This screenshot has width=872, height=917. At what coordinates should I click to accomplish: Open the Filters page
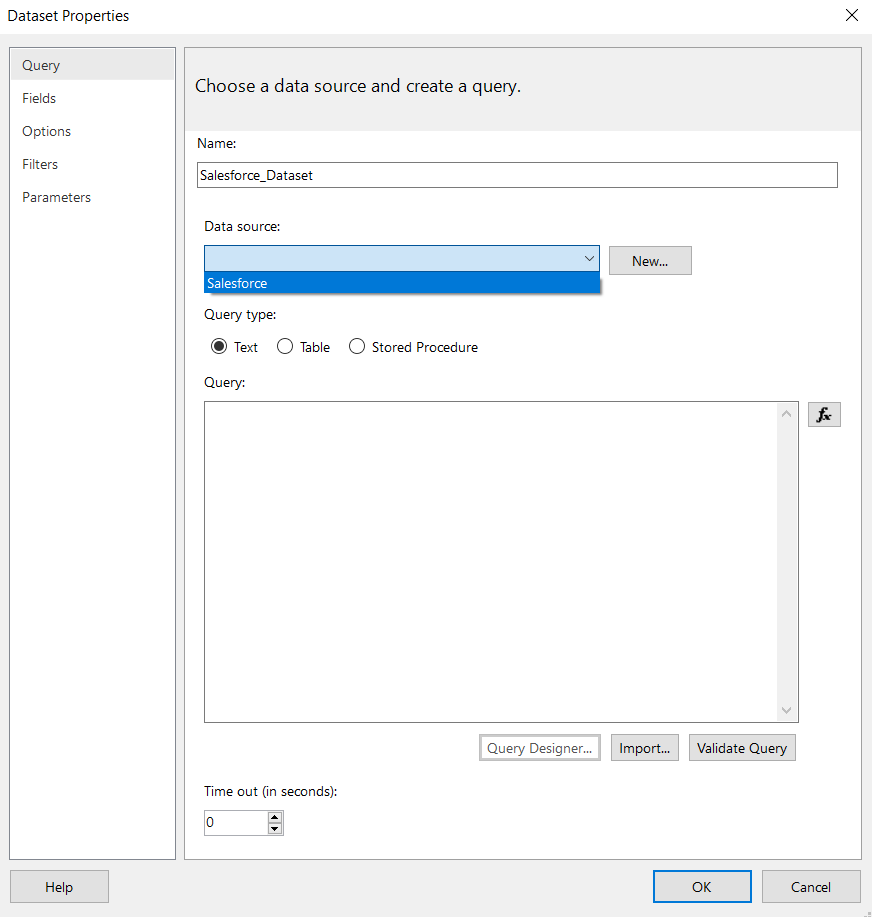(x=41, y=164)
